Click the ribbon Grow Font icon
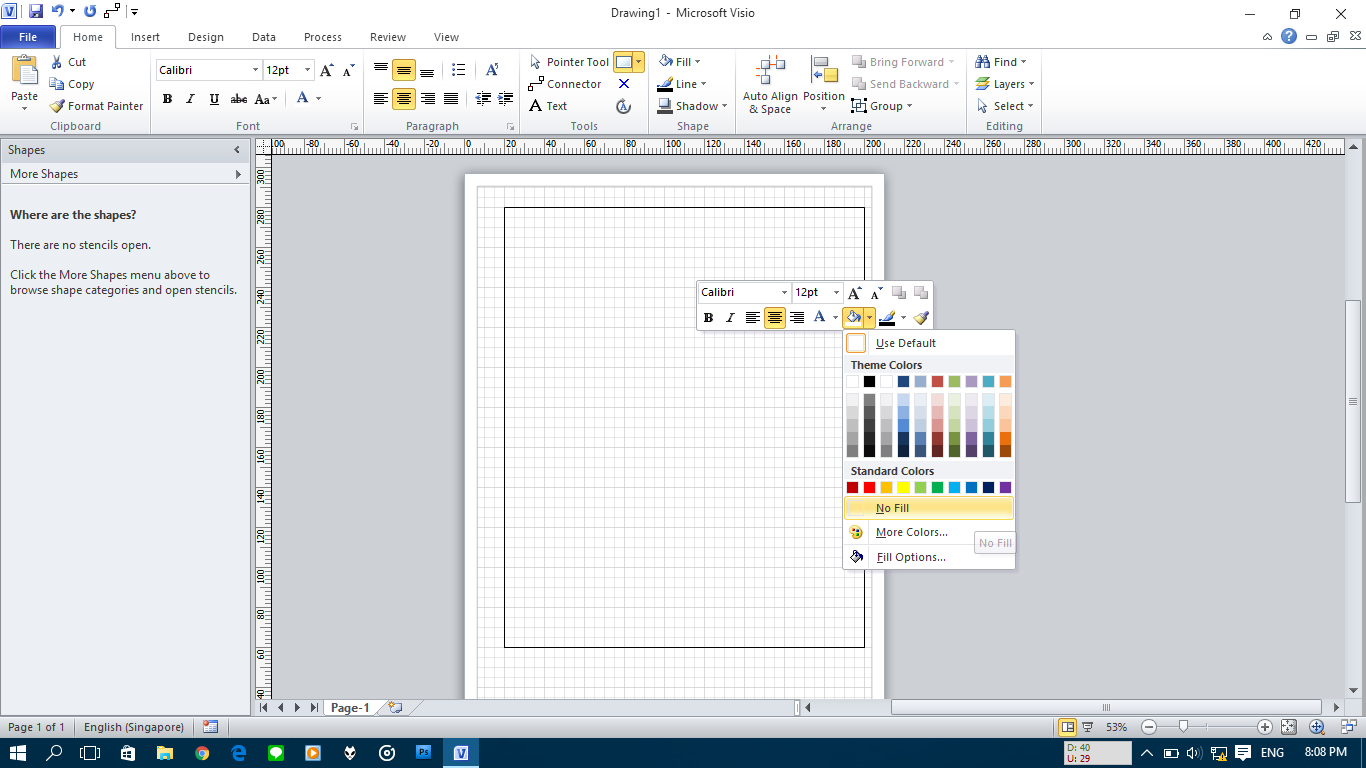The image size is (1366, 768). [327, 70]
